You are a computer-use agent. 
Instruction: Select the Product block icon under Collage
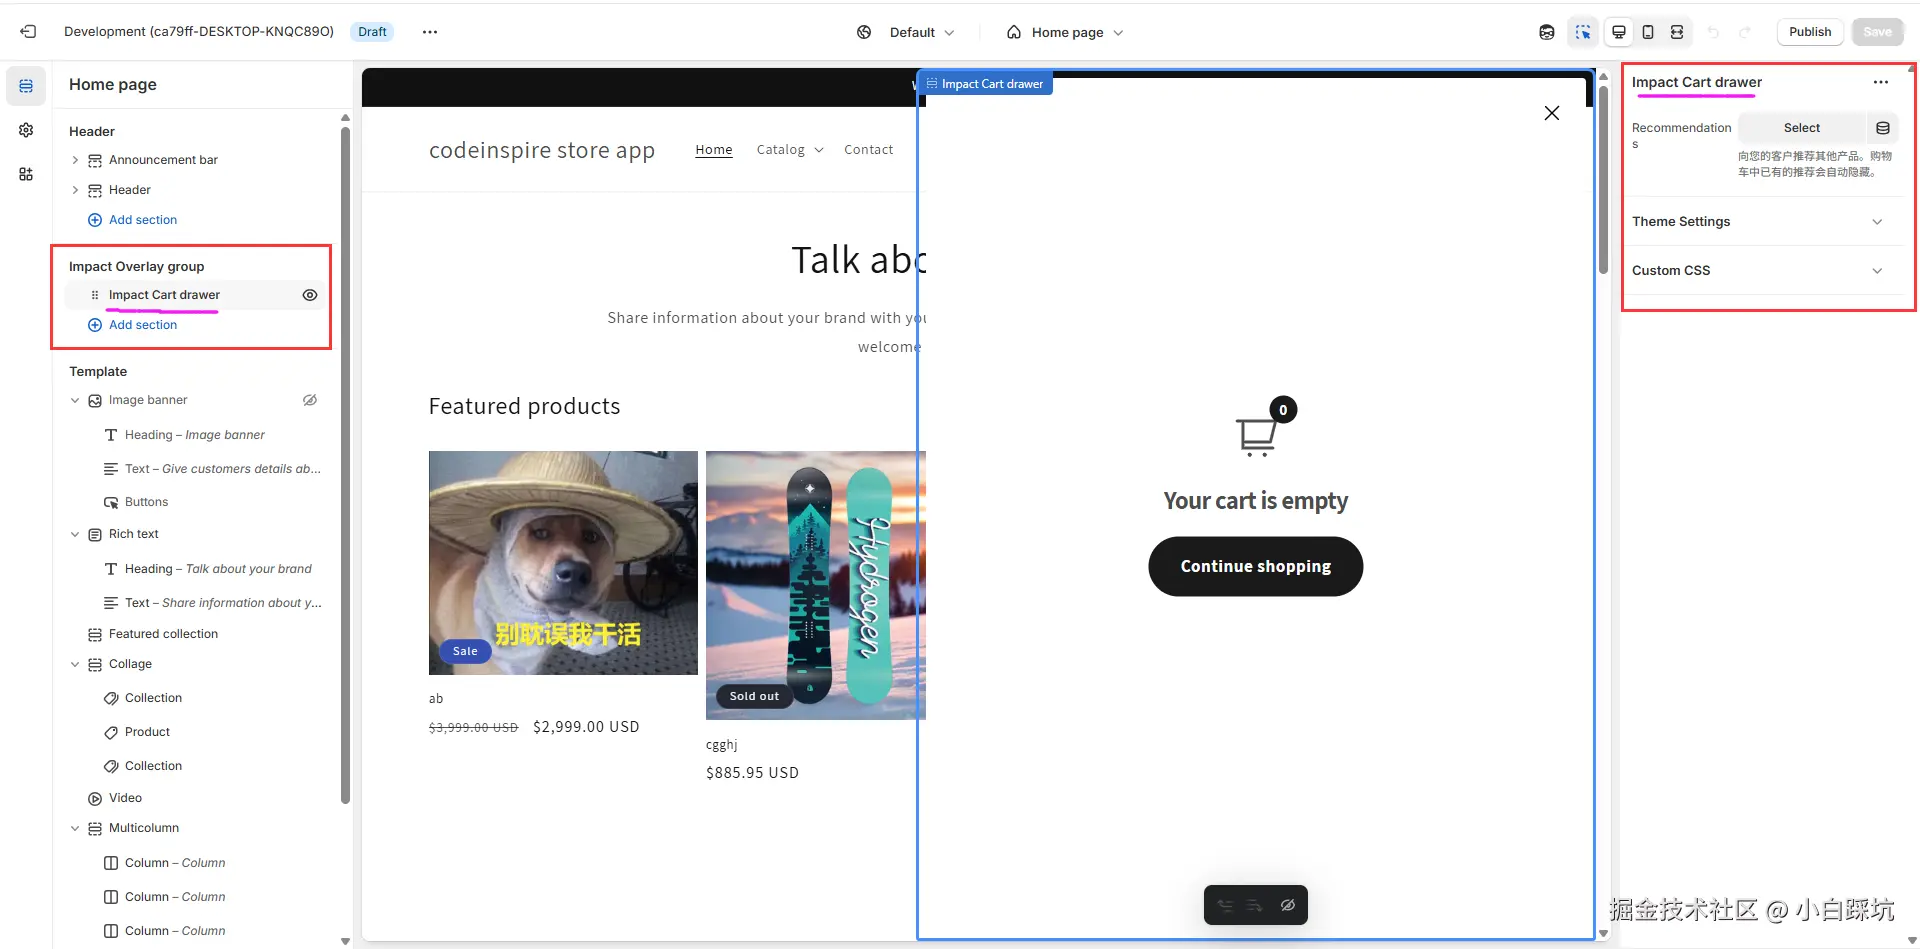pyautogui.click(x=111, y=732)
